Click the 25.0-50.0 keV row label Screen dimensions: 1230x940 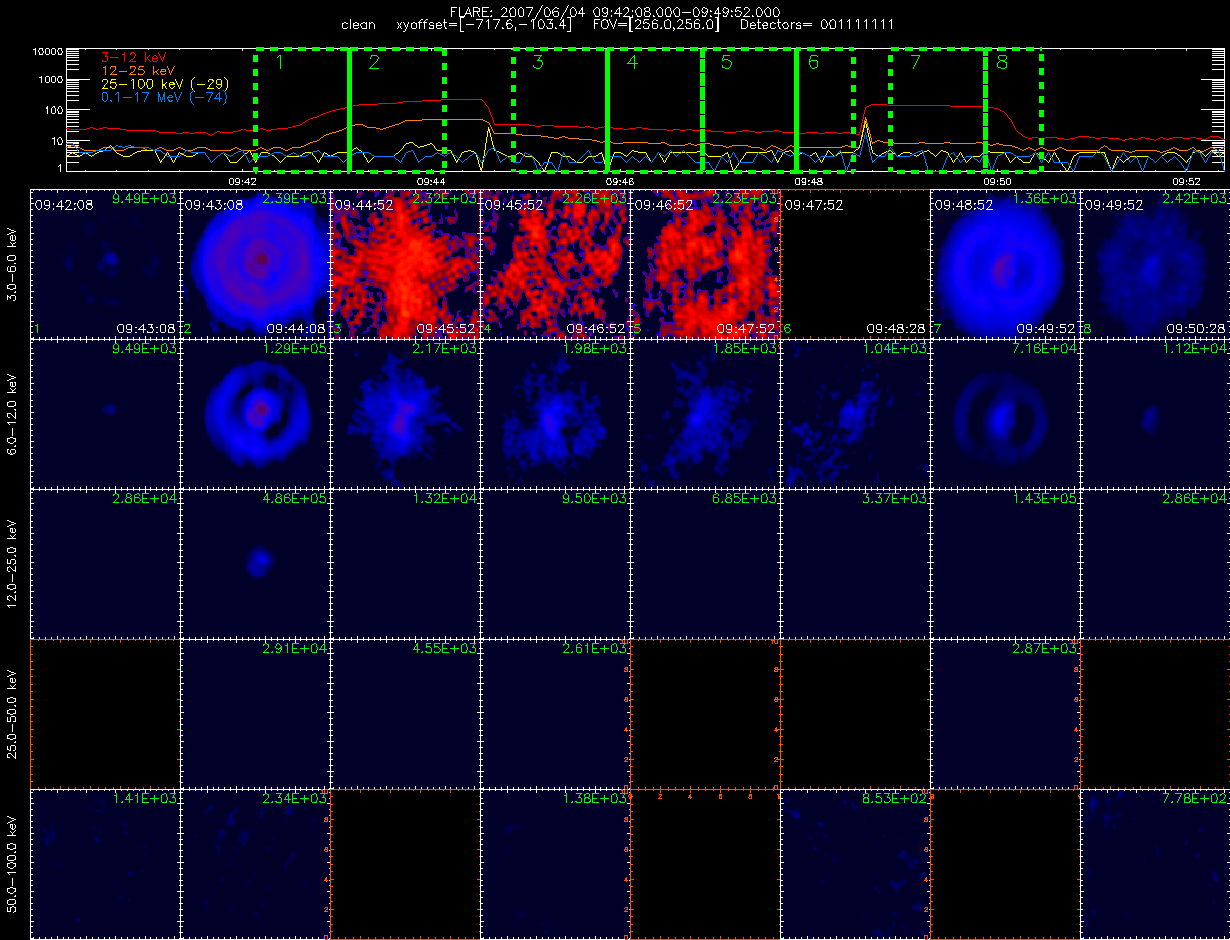click(14, 714)
